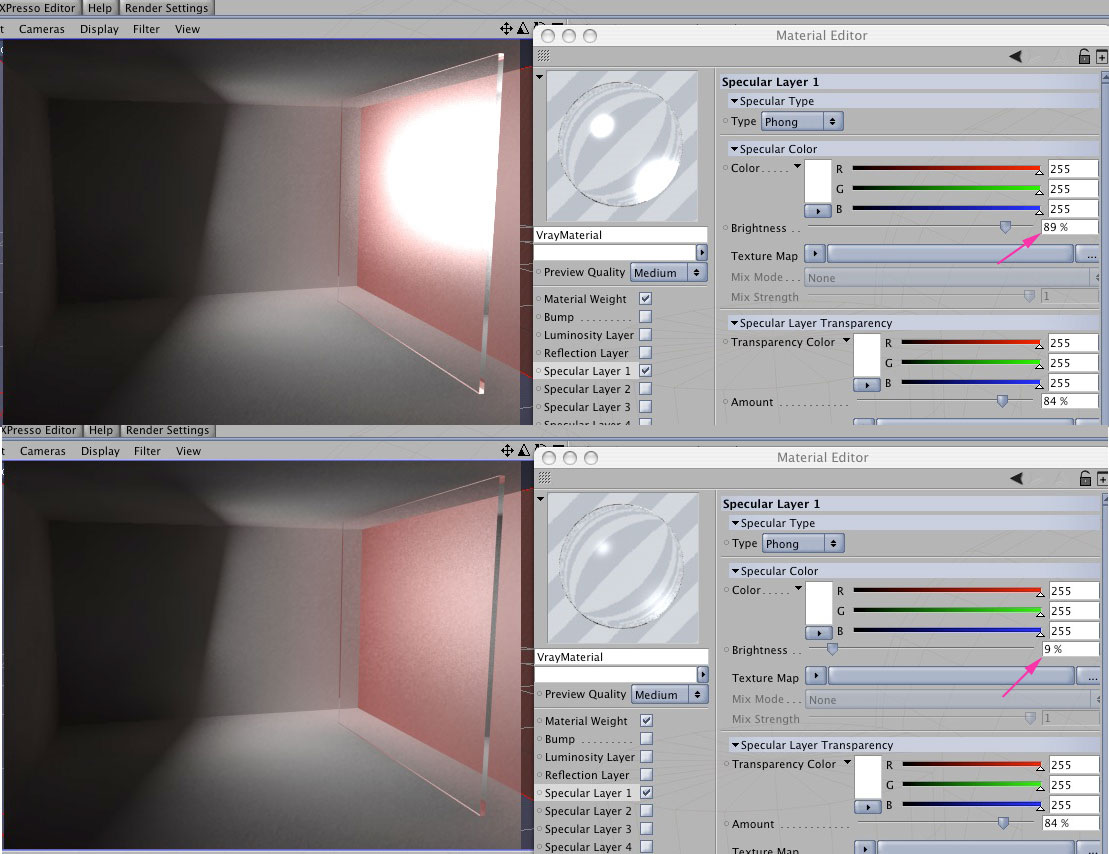The image size is (1109, 854).
Task: Open the XPresso Editor tab in the upper window
Action: pos(40,8)
